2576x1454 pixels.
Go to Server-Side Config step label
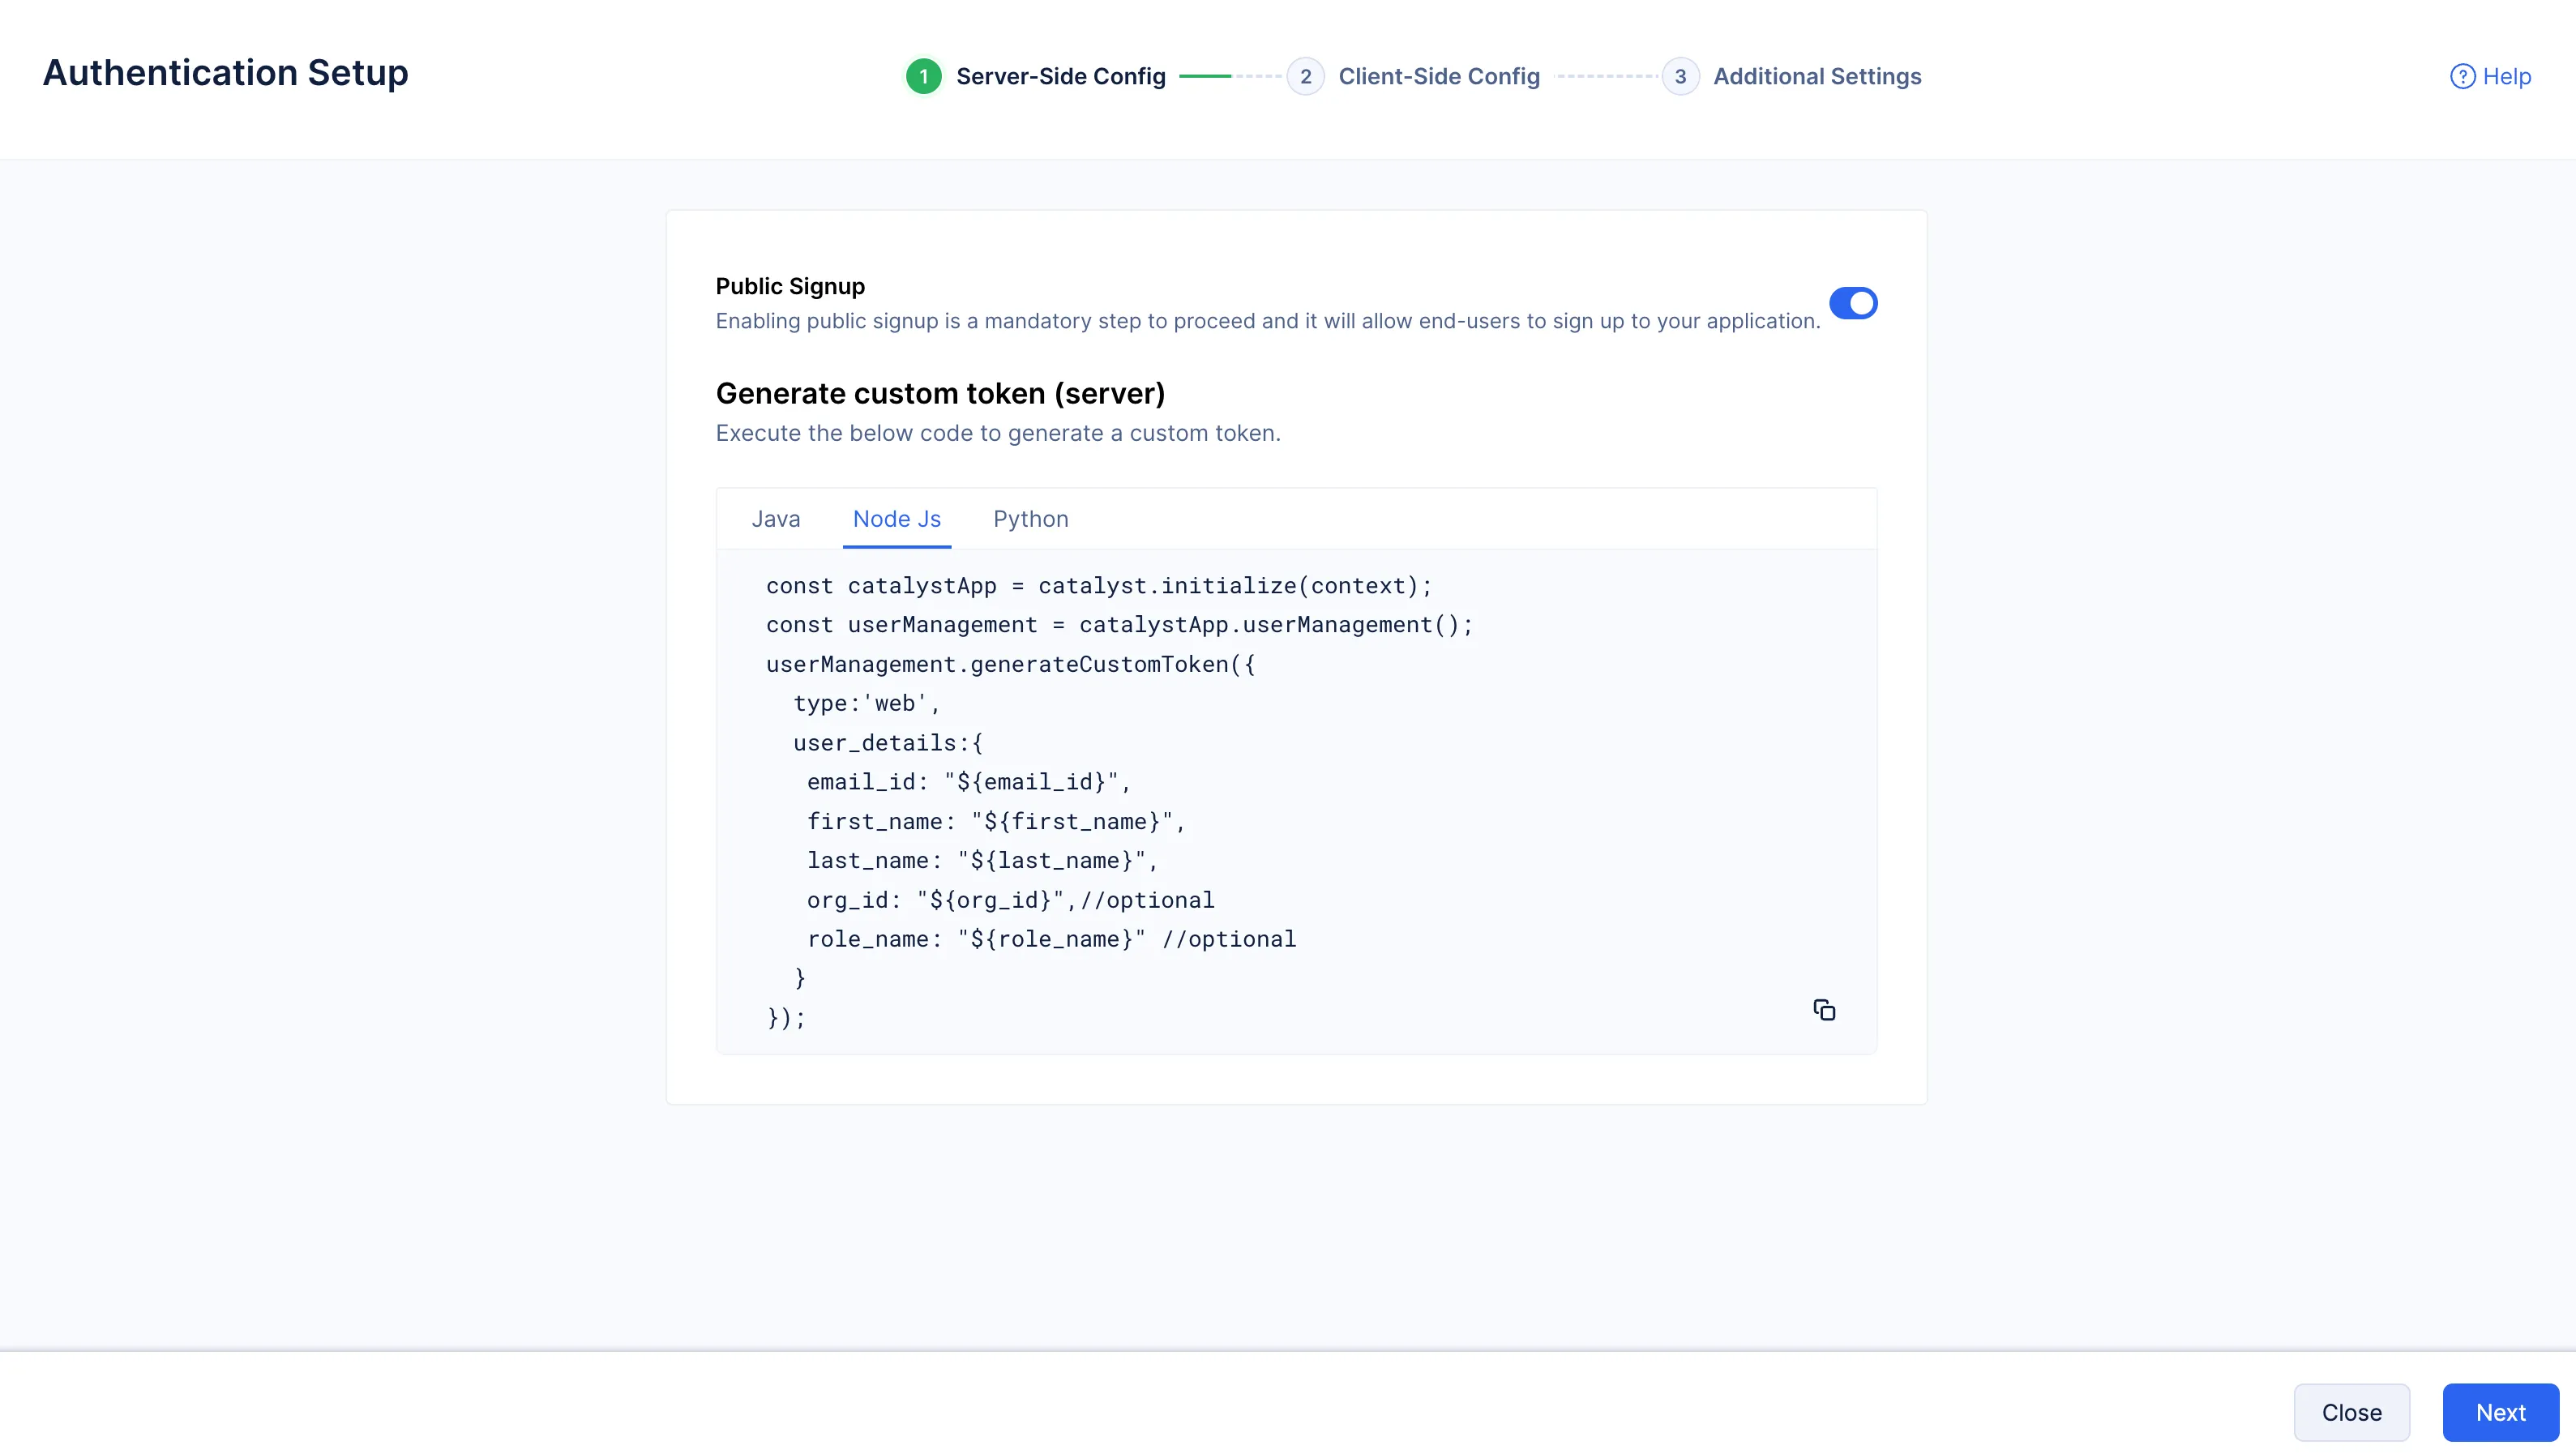(x=1060, y=77)
